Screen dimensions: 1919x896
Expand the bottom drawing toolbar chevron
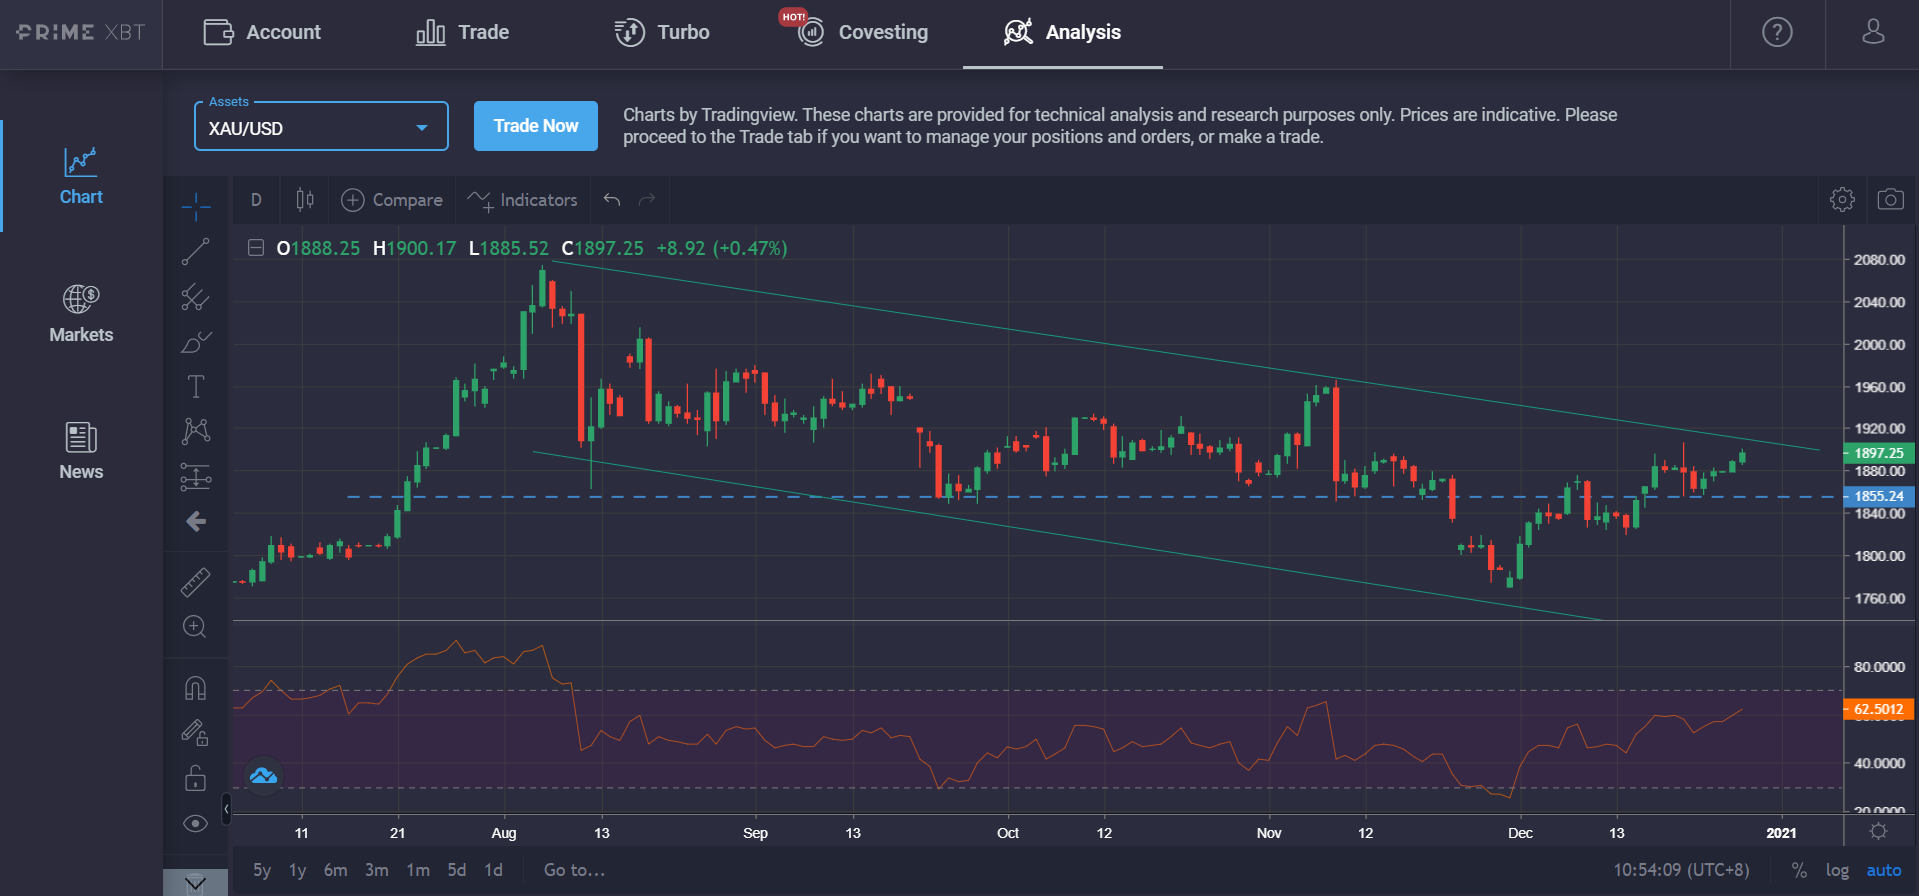click(x=195, y=883)
